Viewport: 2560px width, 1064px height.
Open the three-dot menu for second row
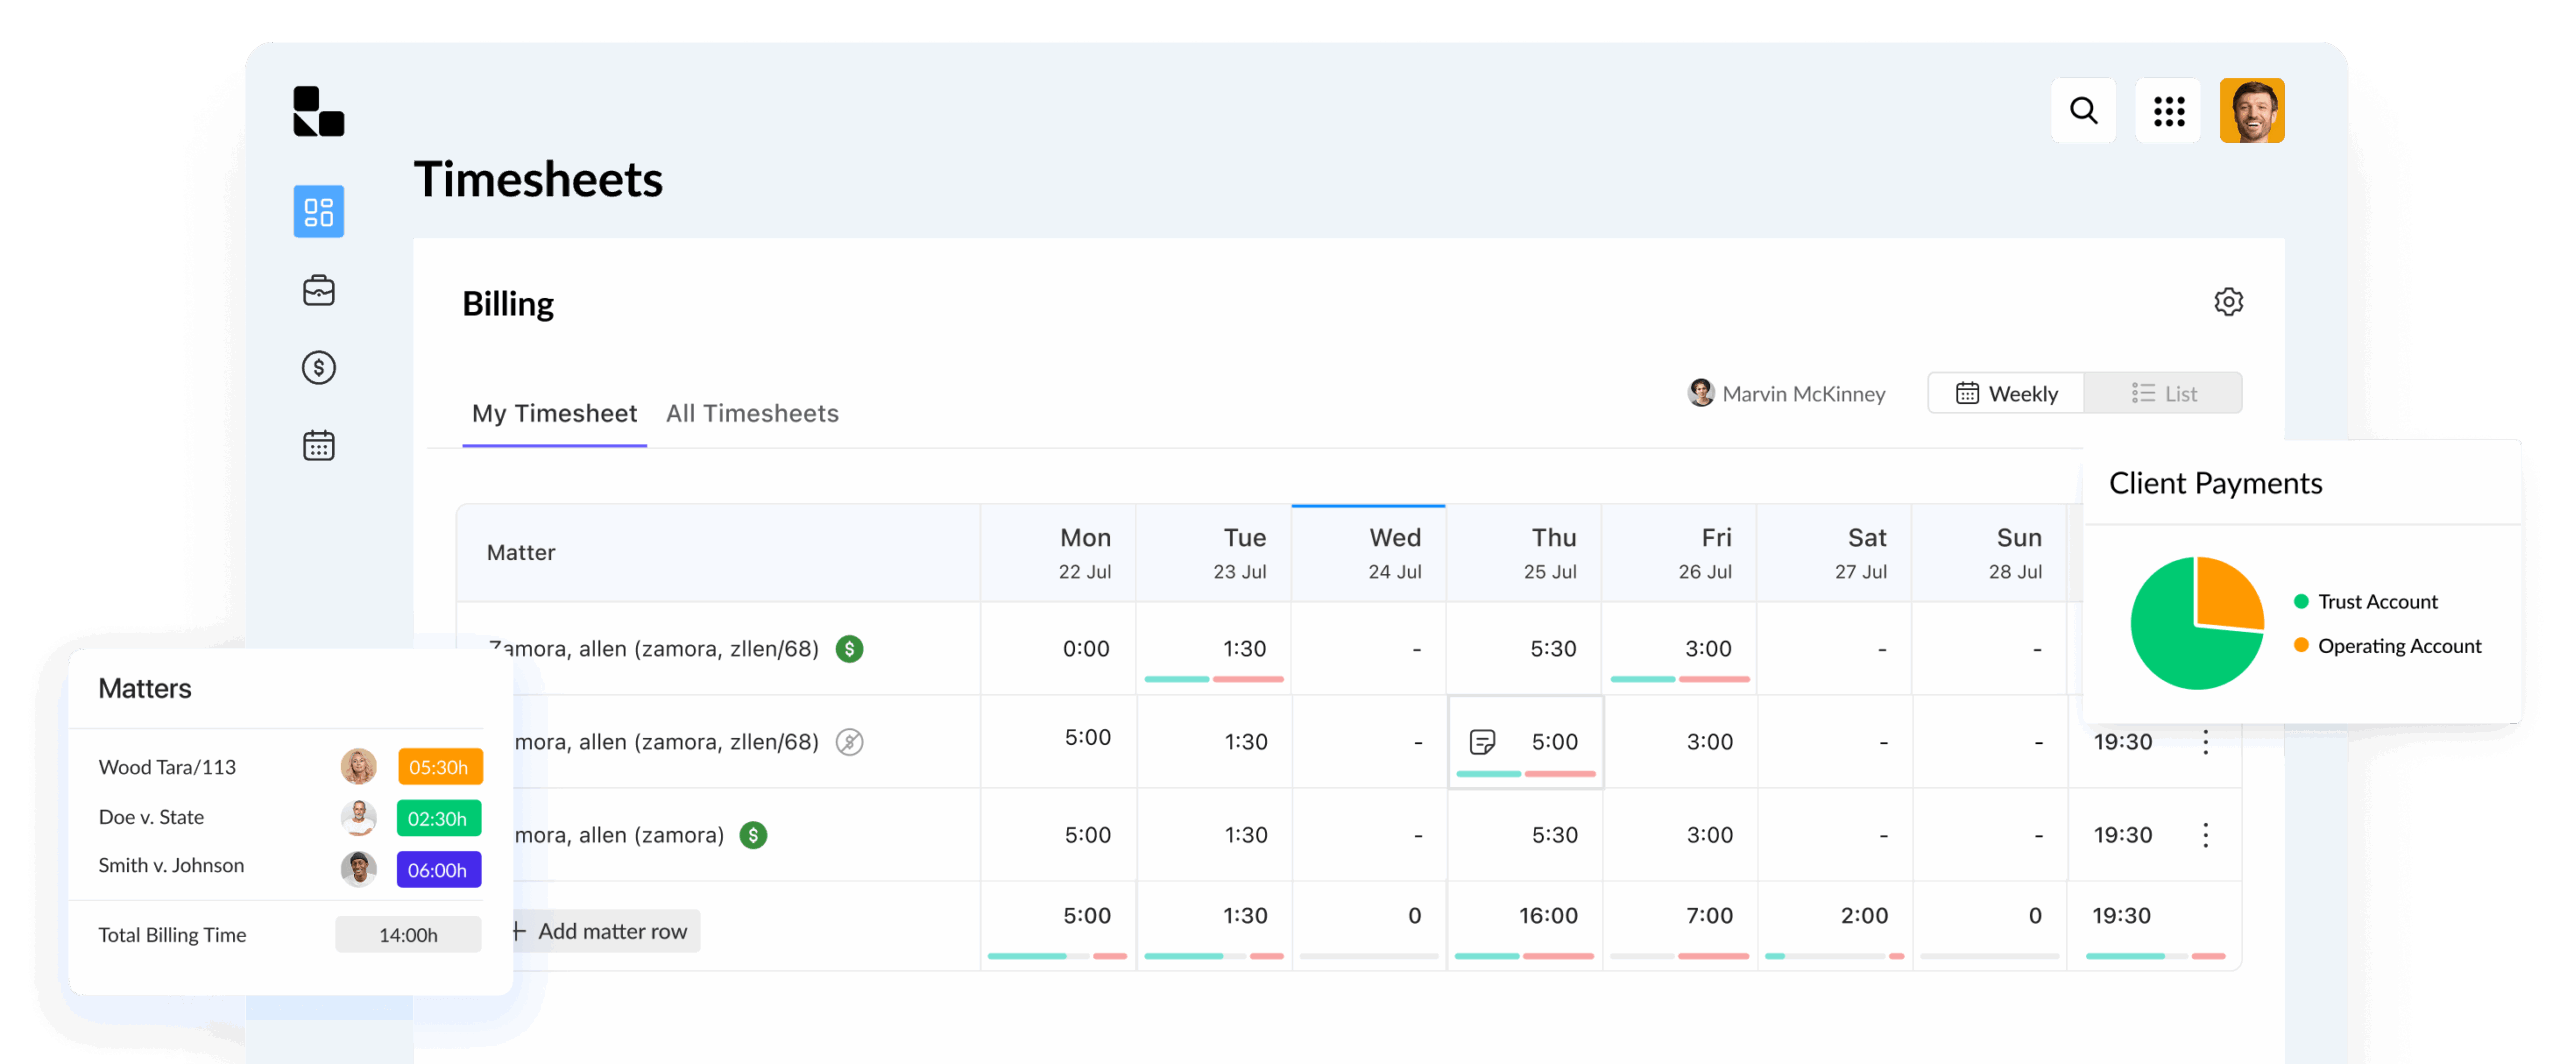click(2205, 742)
